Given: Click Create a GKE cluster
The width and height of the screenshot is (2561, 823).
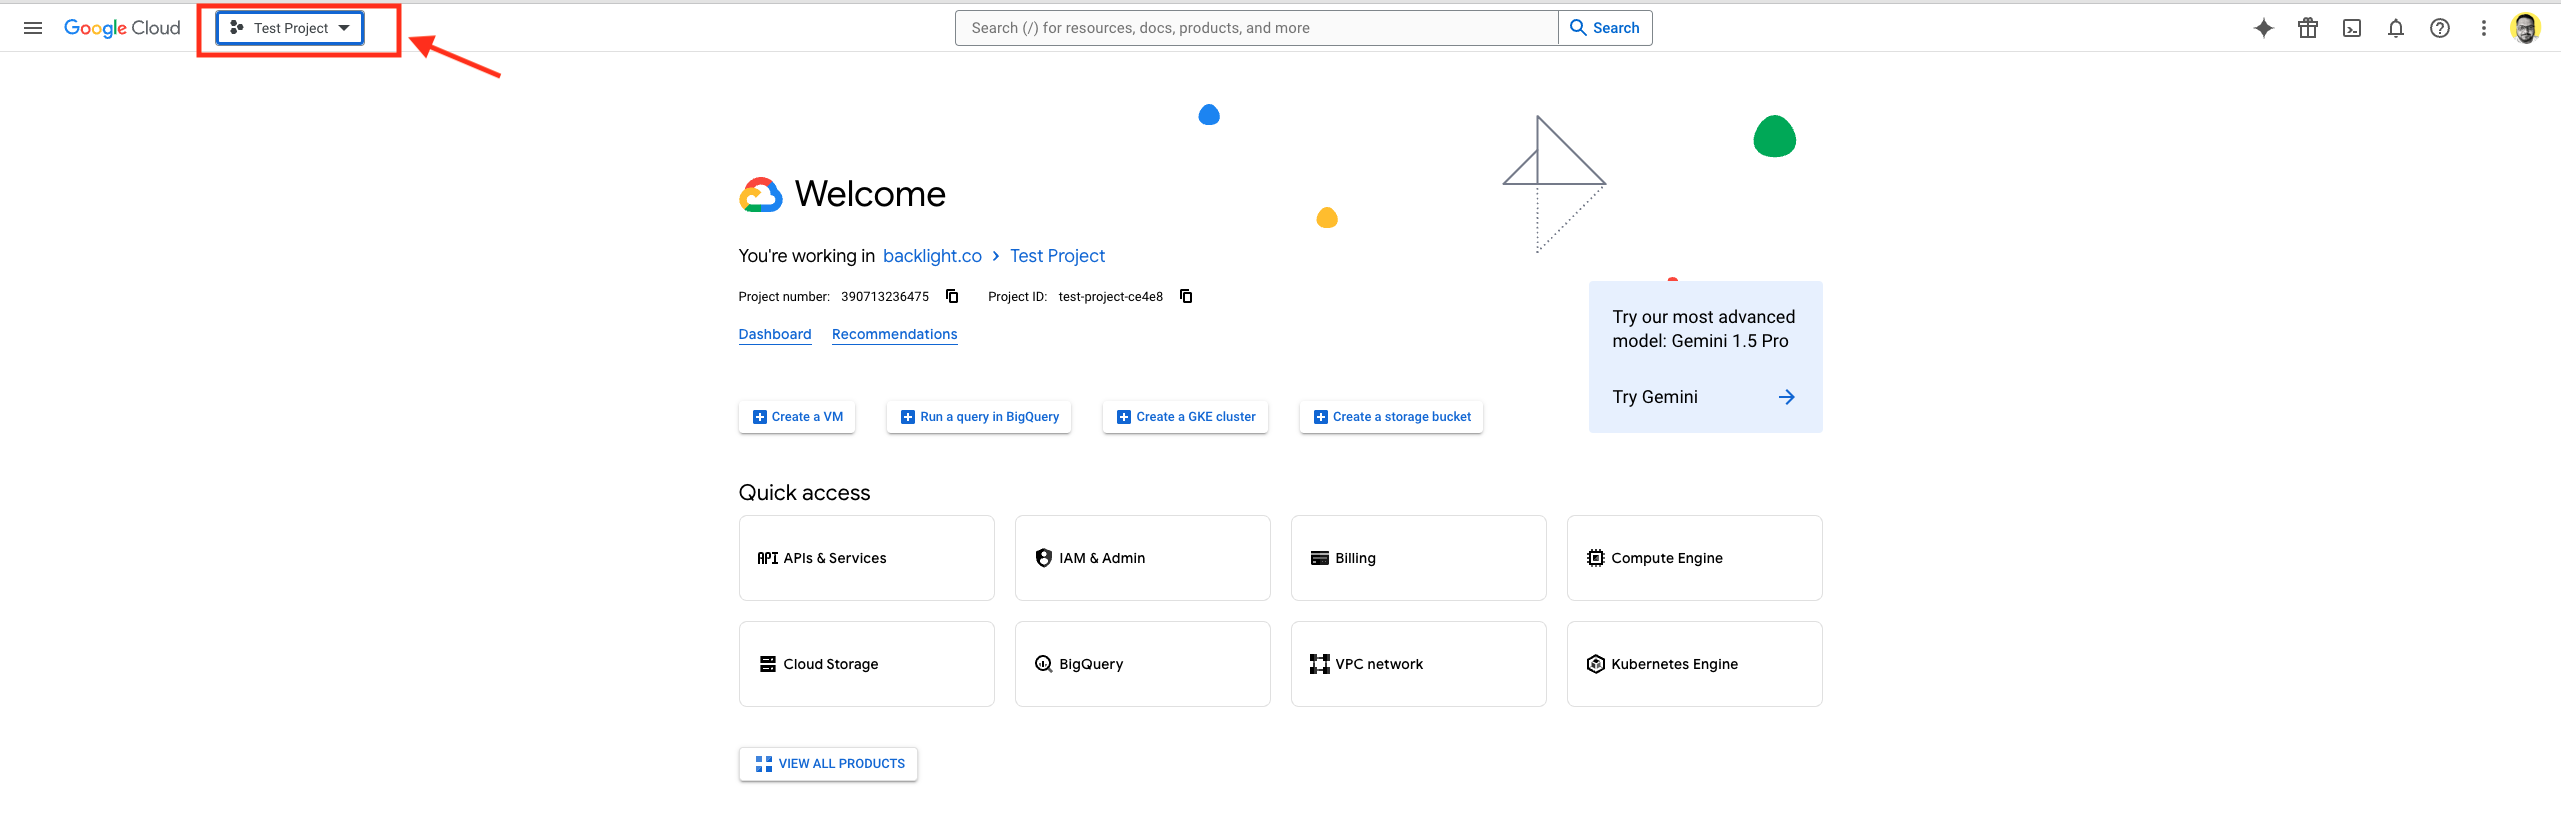Looking at the screenshot, I should click(1186, 417).
